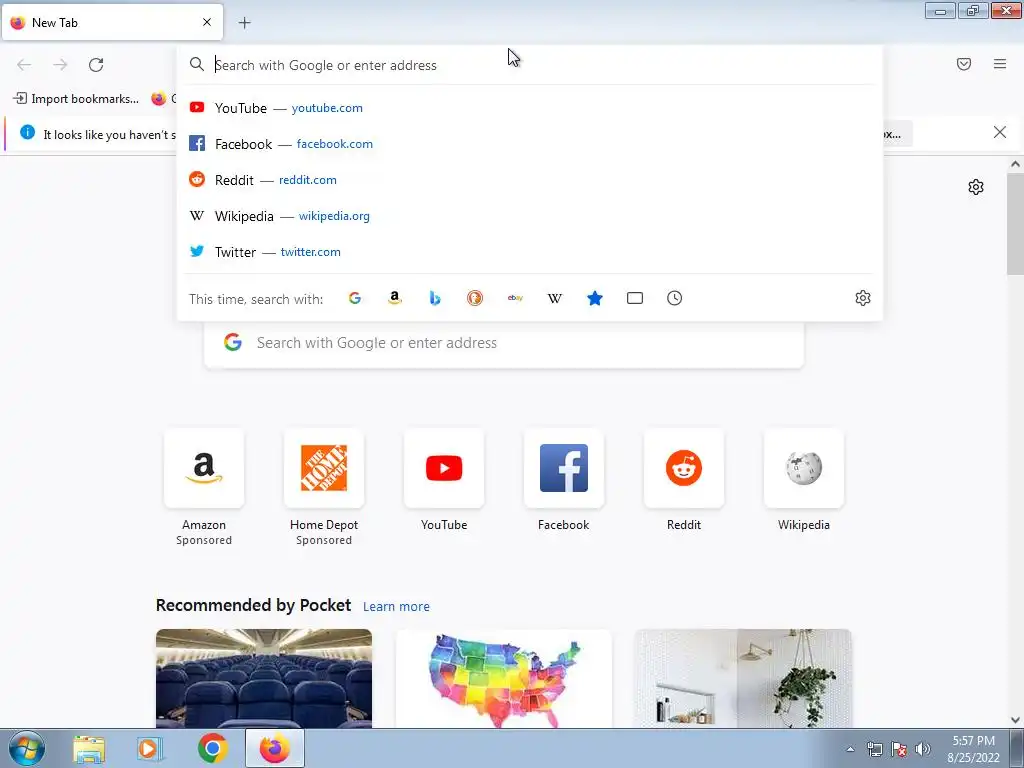Image resolution: width=1024 pixels, height=768 pixels.
Task: Open the Windows Start menu
Action: click(27, 748)
